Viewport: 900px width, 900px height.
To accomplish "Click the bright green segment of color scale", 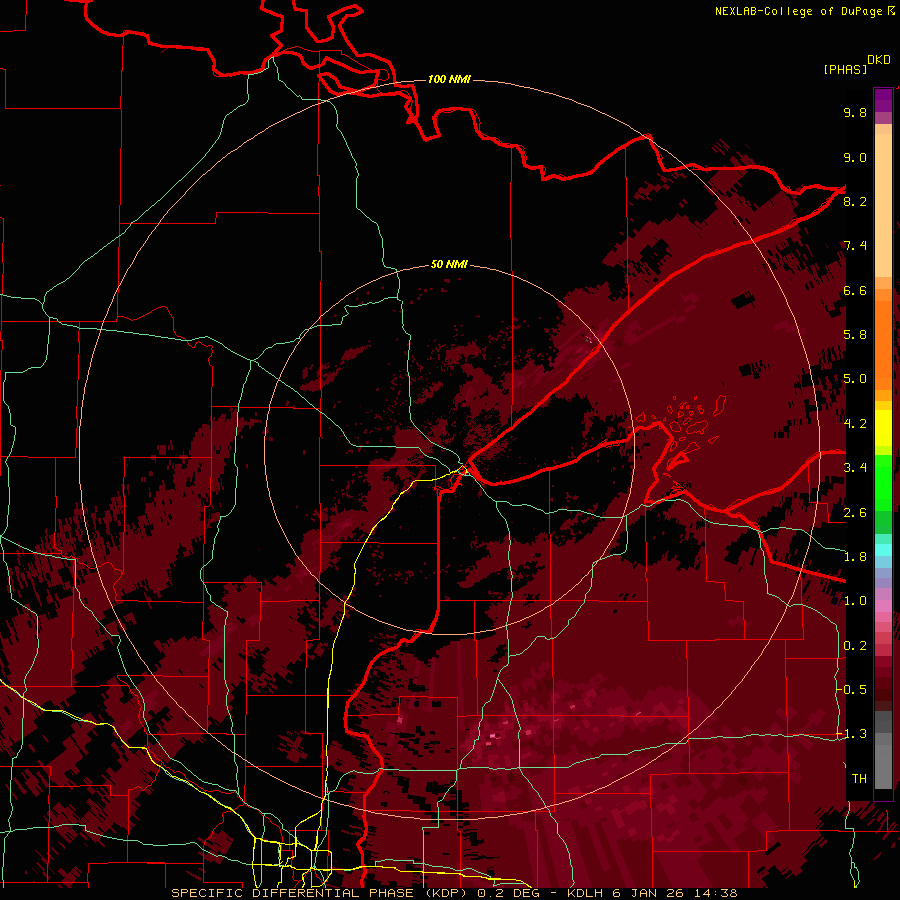I will [x=883, y=482].
